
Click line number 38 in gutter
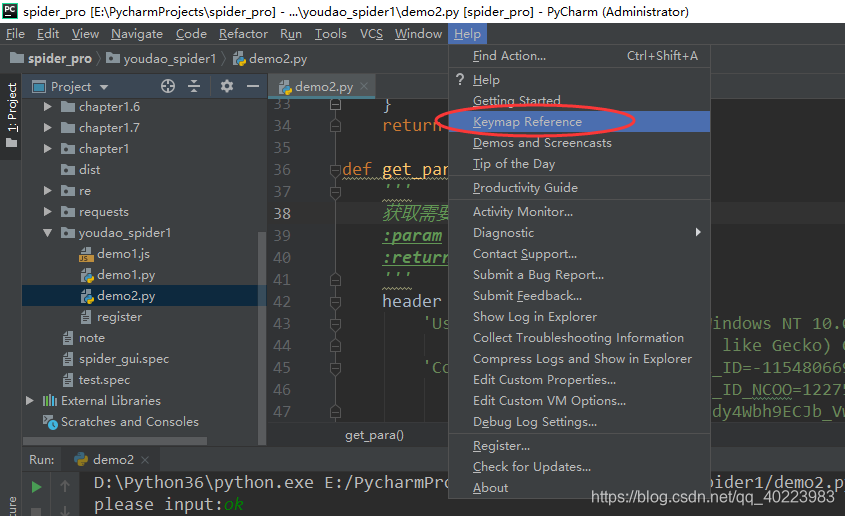pyautogui.click(x=282, y=214)
